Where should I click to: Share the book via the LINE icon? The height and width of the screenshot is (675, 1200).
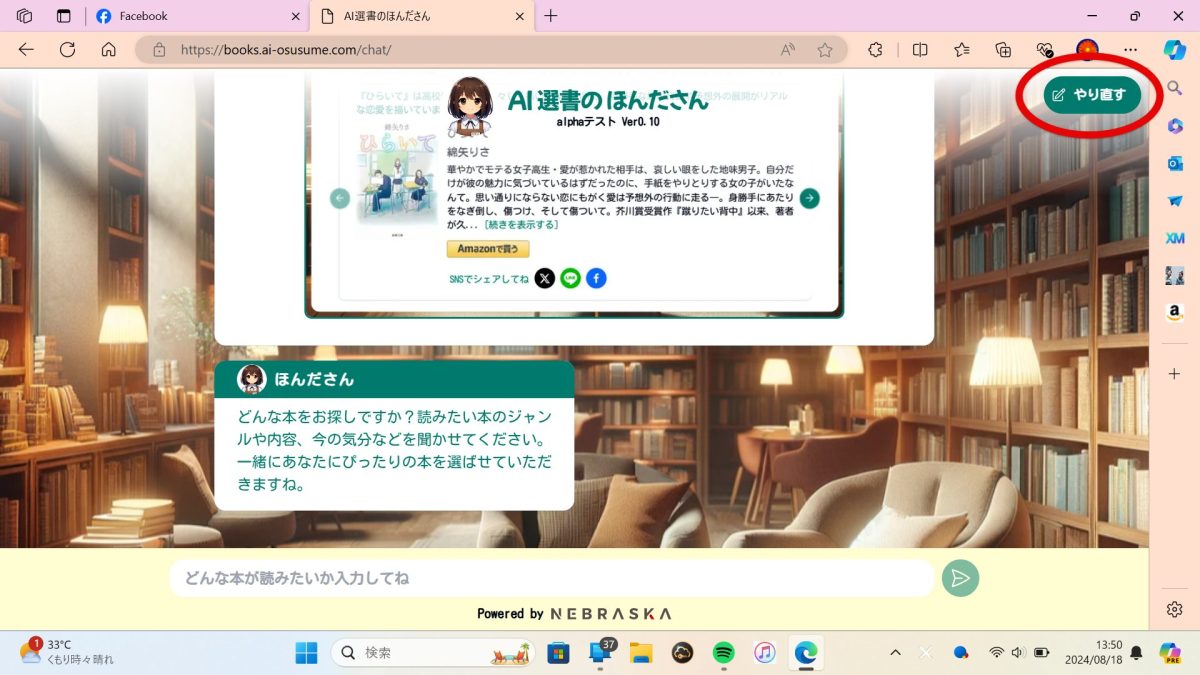(x=570, y=278)
